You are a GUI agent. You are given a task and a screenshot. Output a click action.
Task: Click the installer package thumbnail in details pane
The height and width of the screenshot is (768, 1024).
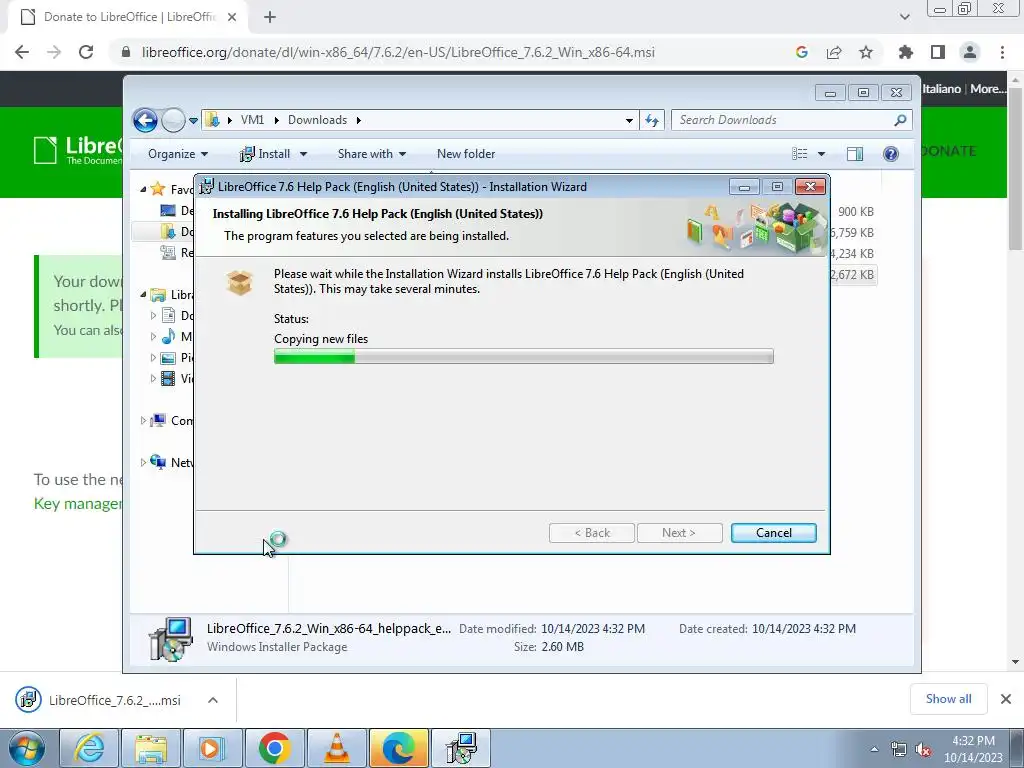(x=170, y=639)
